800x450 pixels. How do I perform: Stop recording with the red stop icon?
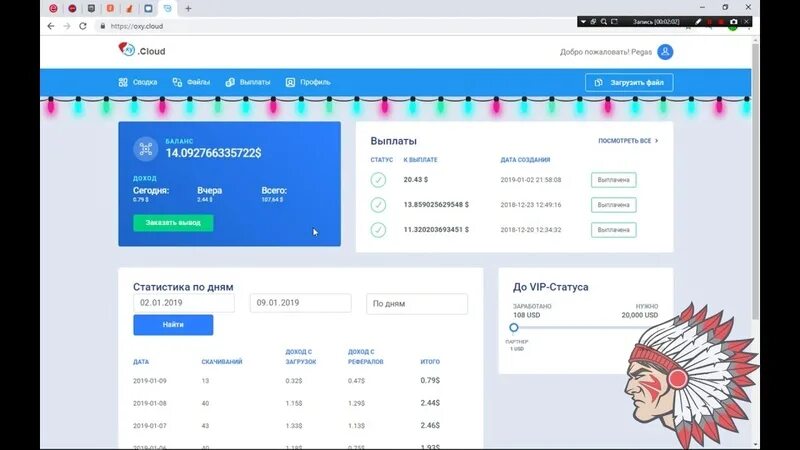[x=721, y=22]
